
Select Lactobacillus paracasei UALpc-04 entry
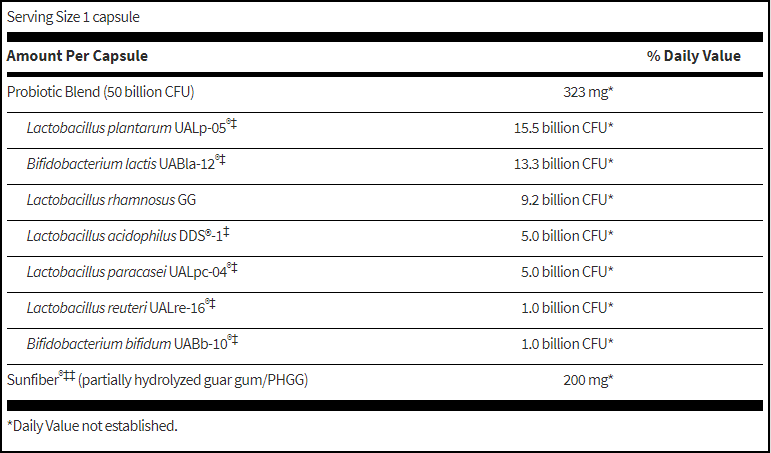tap(132, 271)
